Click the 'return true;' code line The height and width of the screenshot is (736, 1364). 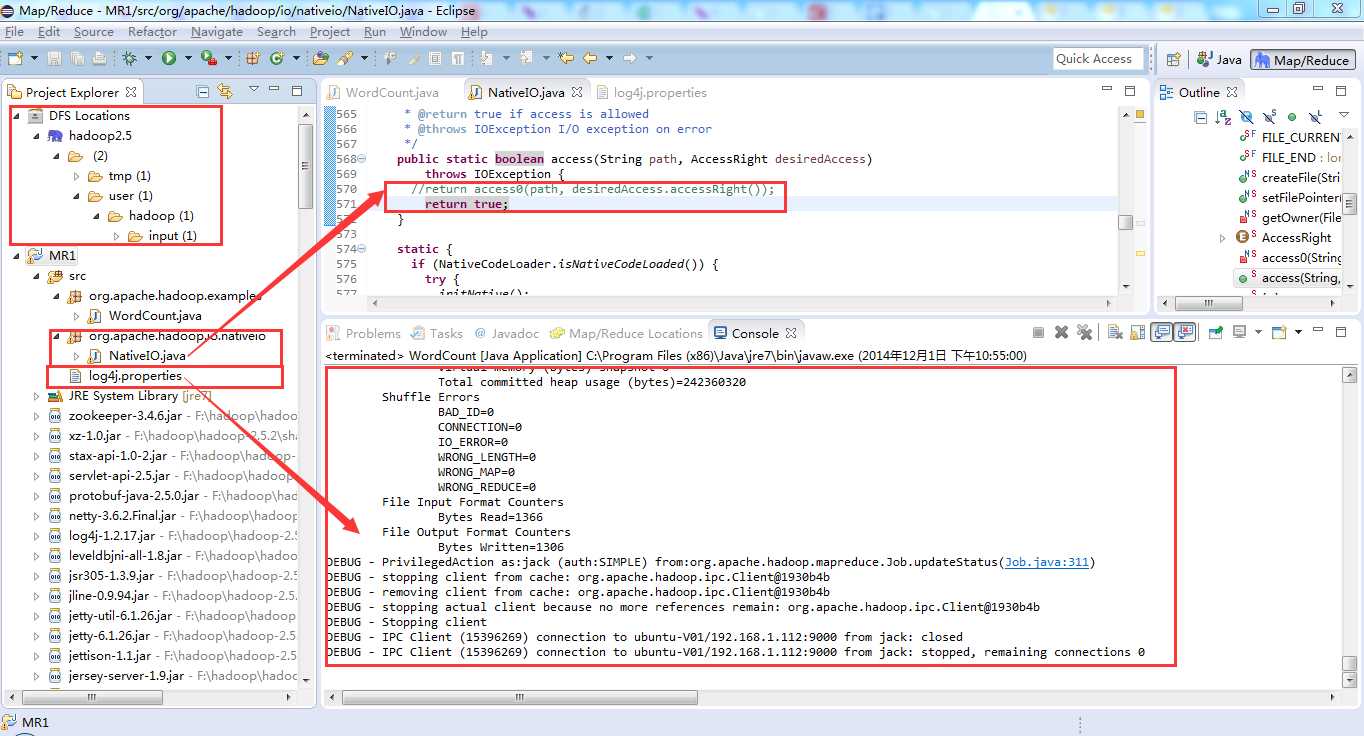point(466,204)
